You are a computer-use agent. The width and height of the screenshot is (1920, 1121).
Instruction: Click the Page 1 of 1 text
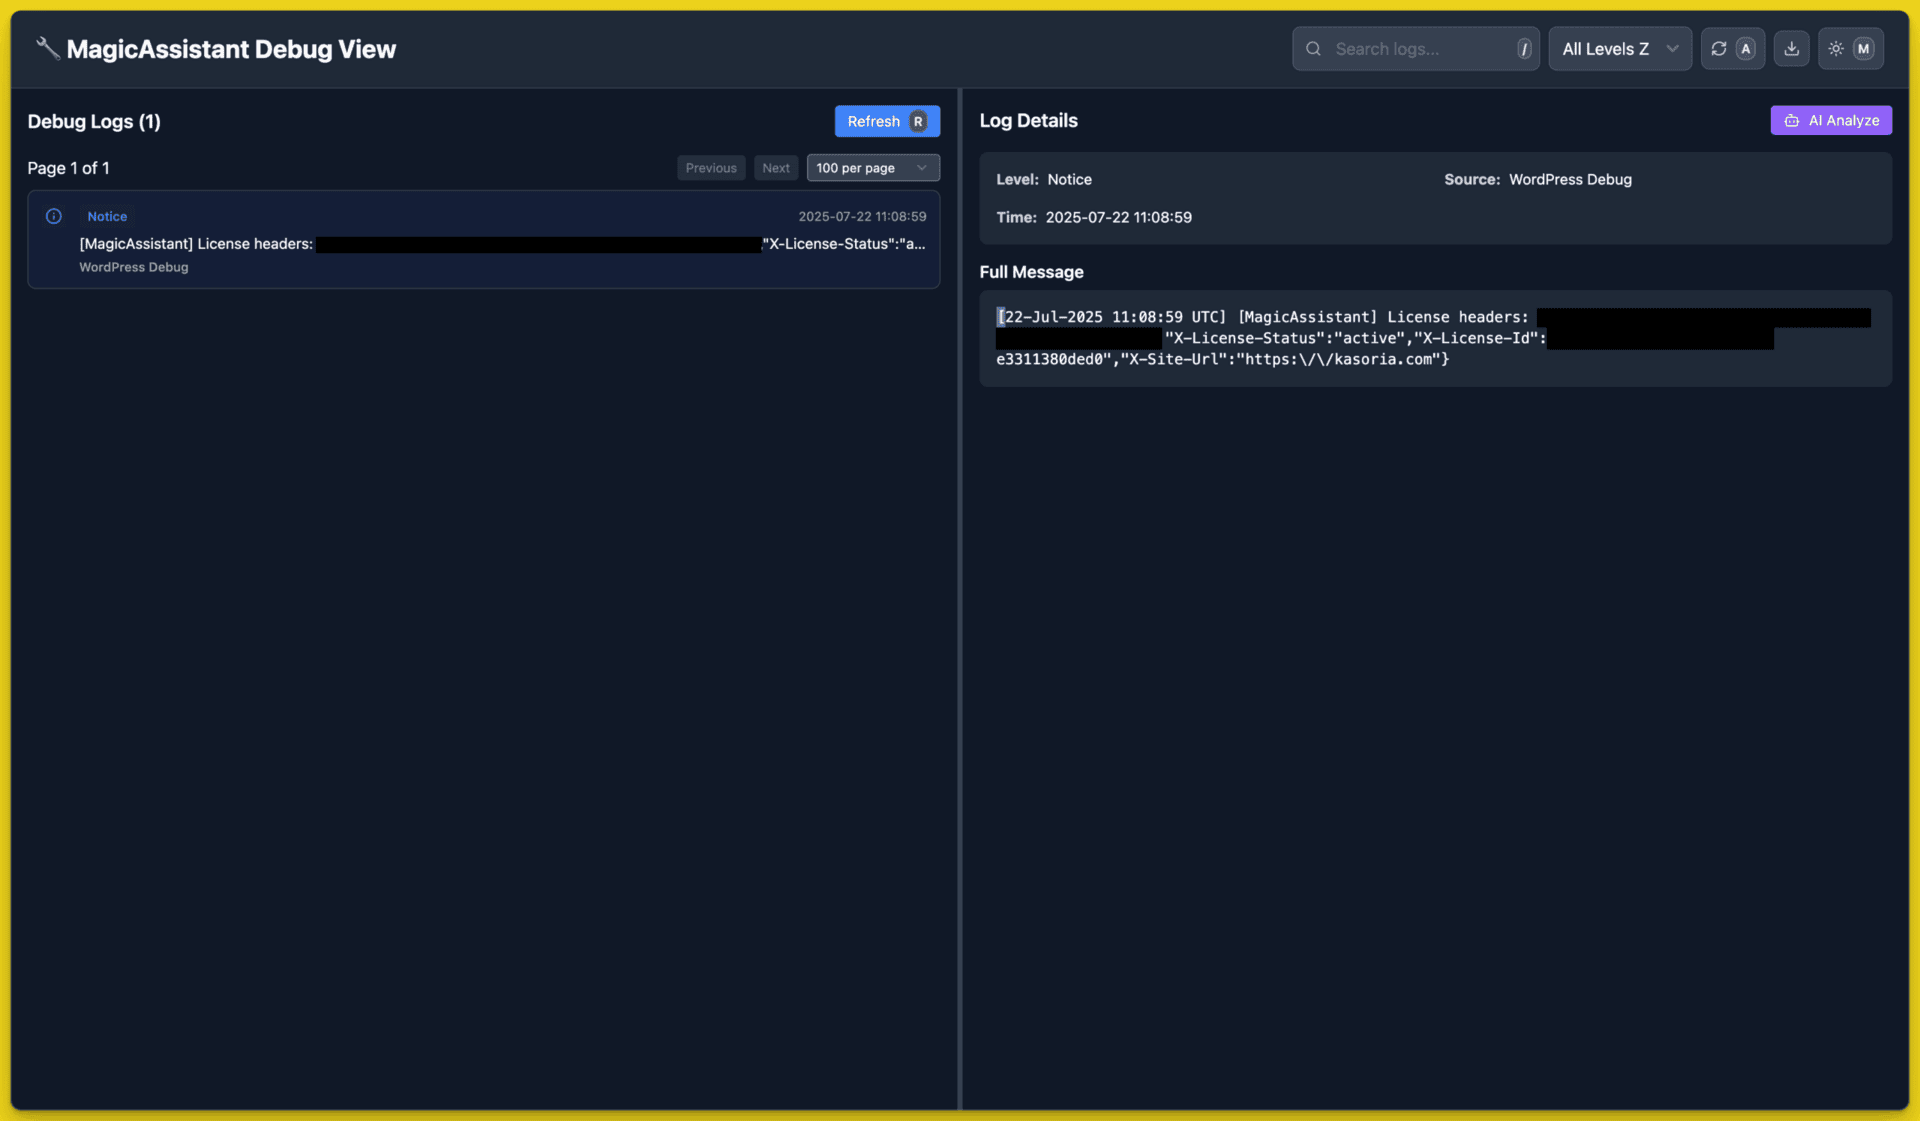[68, 168]
